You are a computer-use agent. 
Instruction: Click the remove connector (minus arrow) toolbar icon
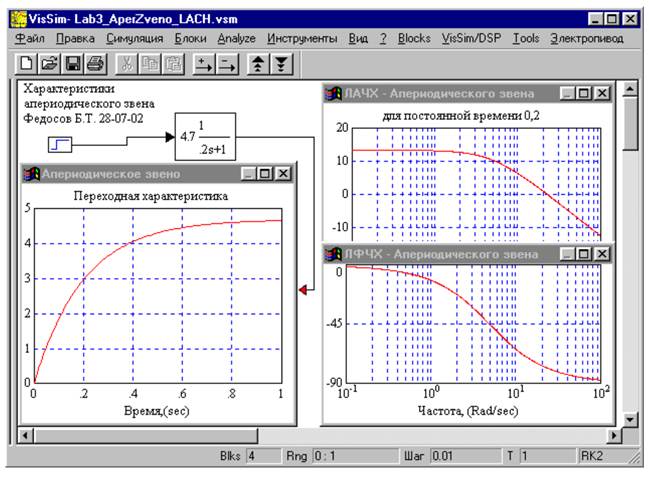(x=226, y=64)
